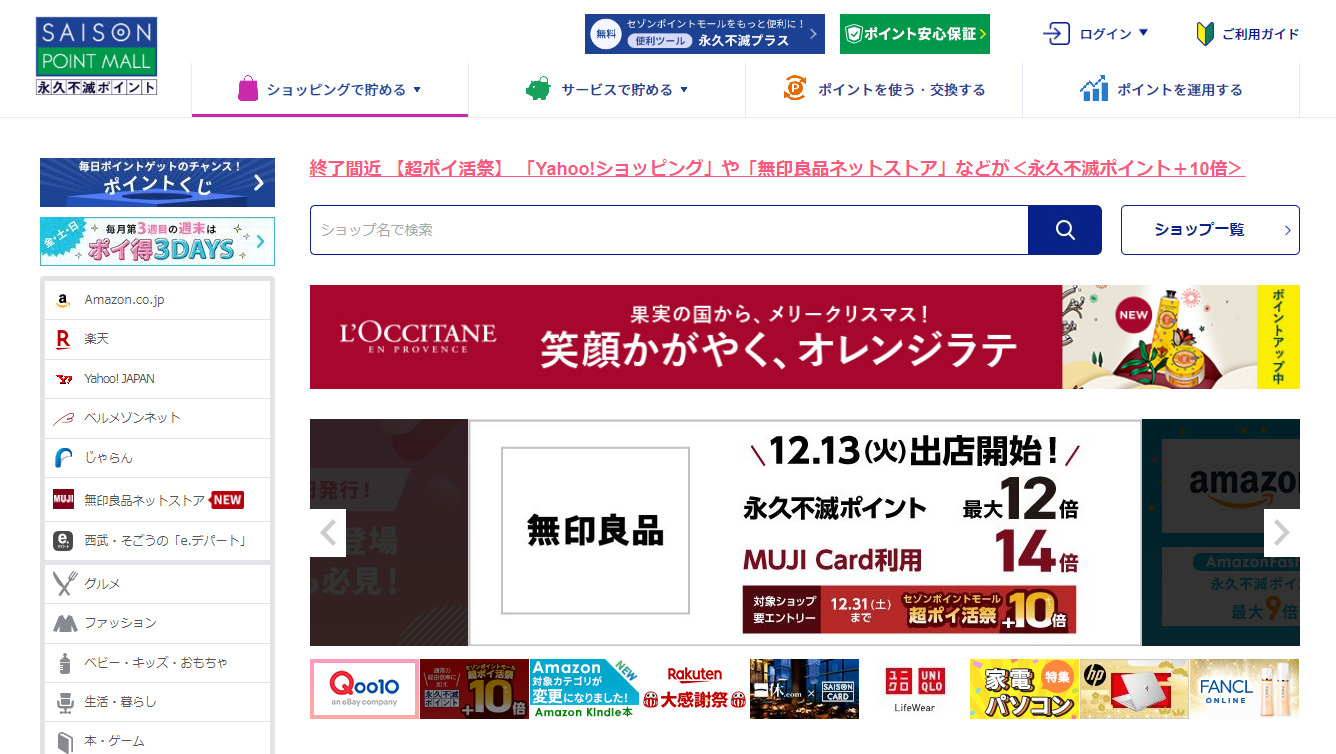Open the ポイ得3DAYS banner
Screen dimensions: 1336x754
pyautogui.click(x=157, y=241)
